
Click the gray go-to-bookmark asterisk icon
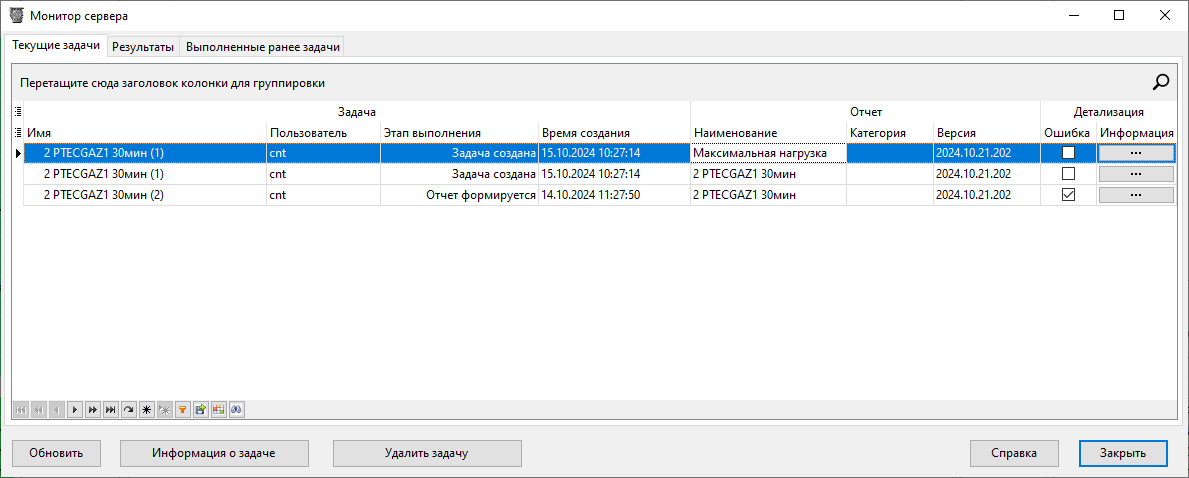(x=165, y=410)
